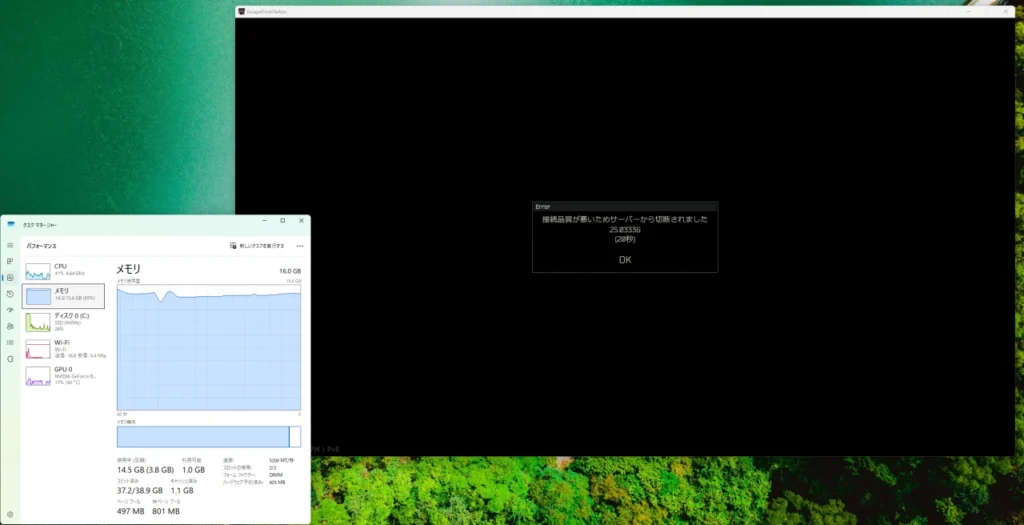
Task: Open the Processes page icon in sidebar
Action: 10,261
